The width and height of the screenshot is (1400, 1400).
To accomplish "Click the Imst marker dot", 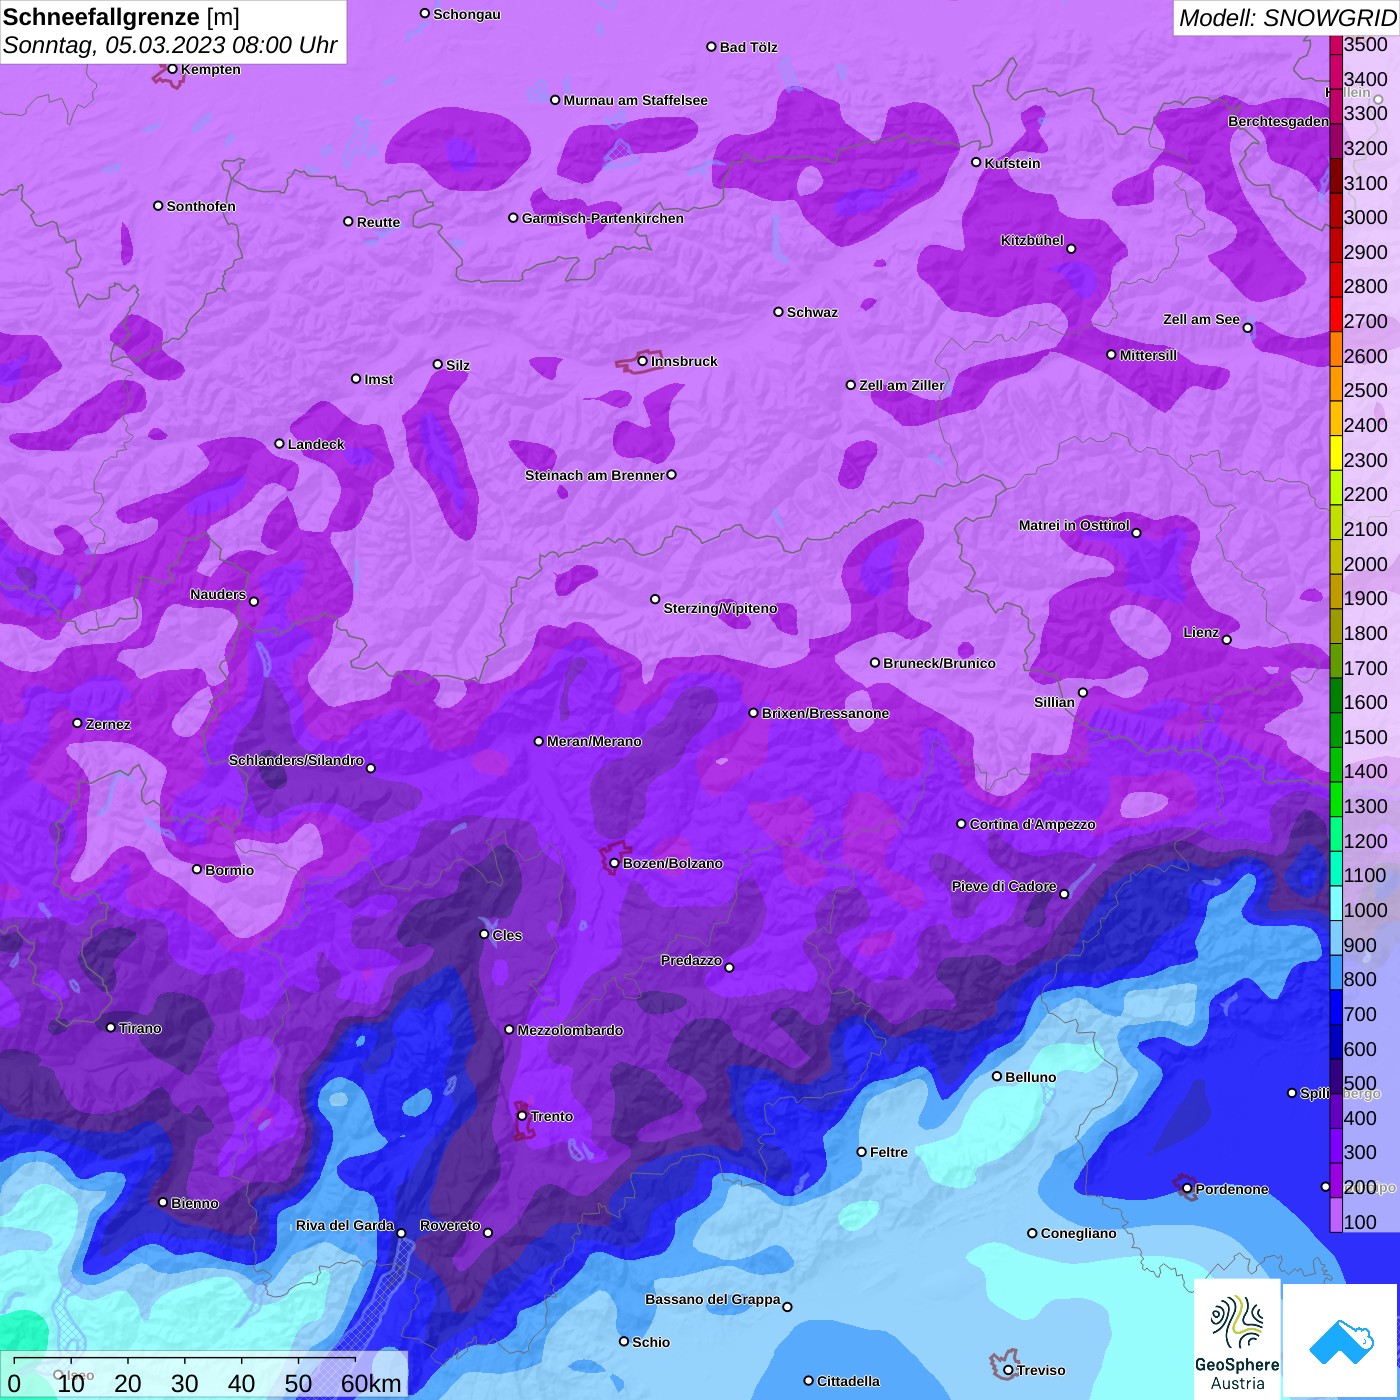I will point(356,379).
